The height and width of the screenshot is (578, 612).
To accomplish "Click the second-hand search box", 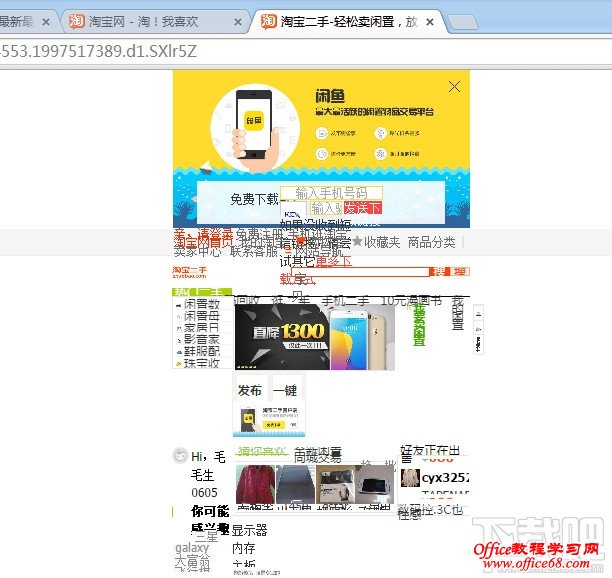I will tap(360, 272).
